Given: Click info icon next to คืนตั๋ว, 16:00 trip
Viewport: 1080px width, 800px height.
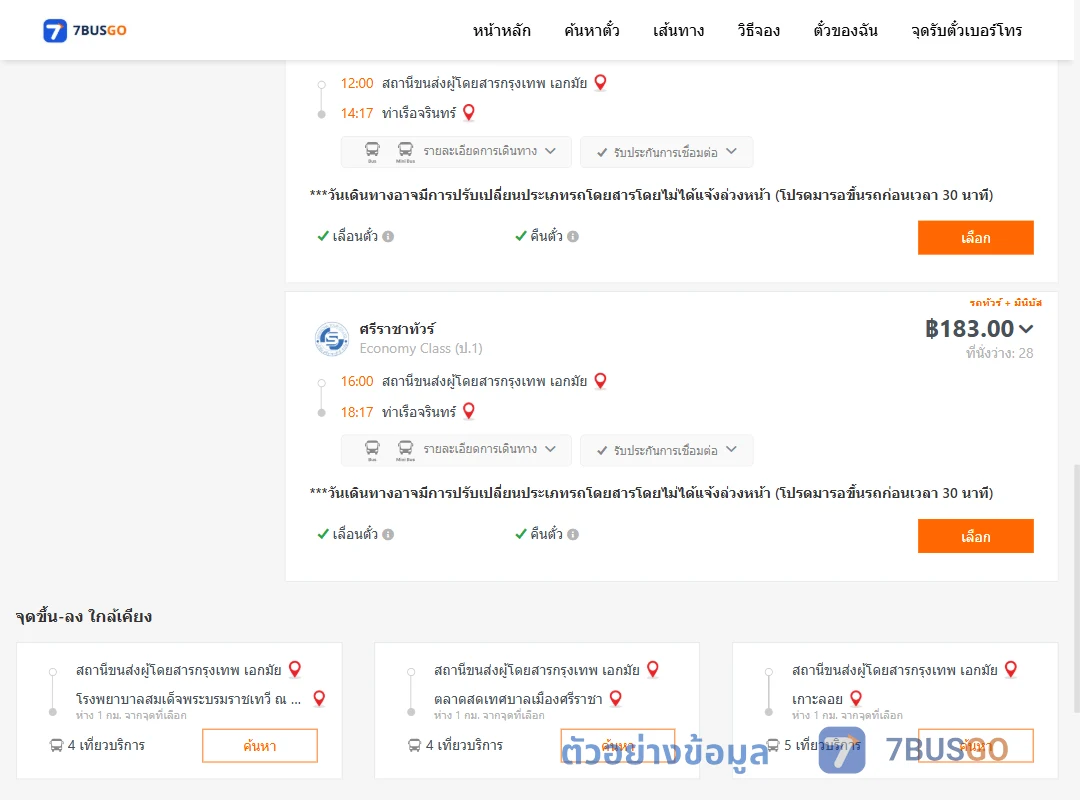Looking at the screenshot, I should coord(573,534).
